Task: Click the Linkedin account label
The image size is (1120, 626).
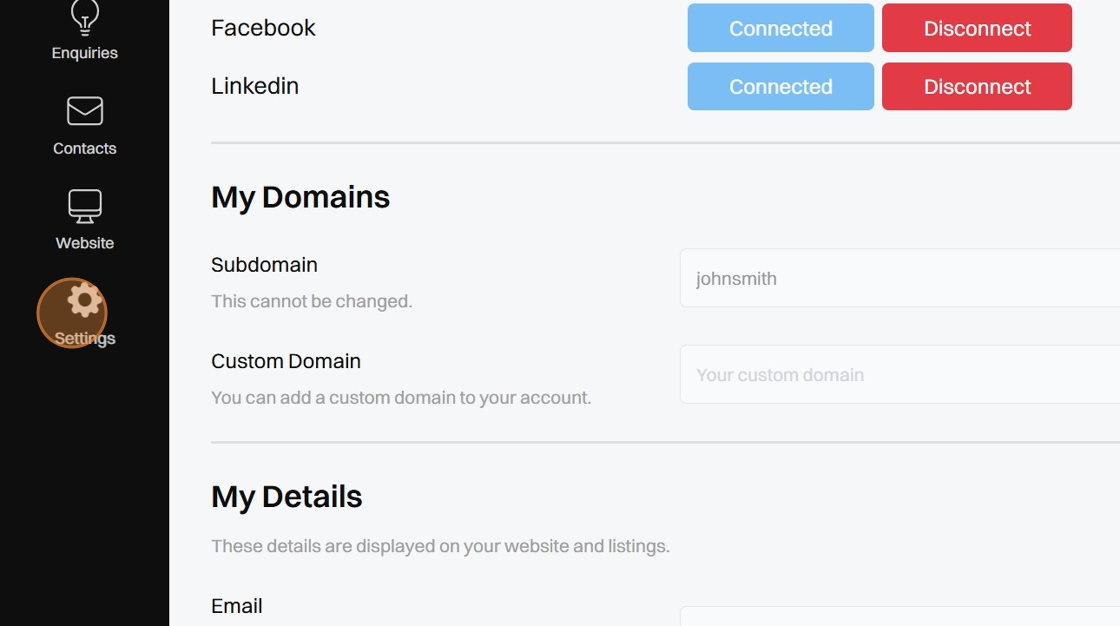Action: [255, 86]
